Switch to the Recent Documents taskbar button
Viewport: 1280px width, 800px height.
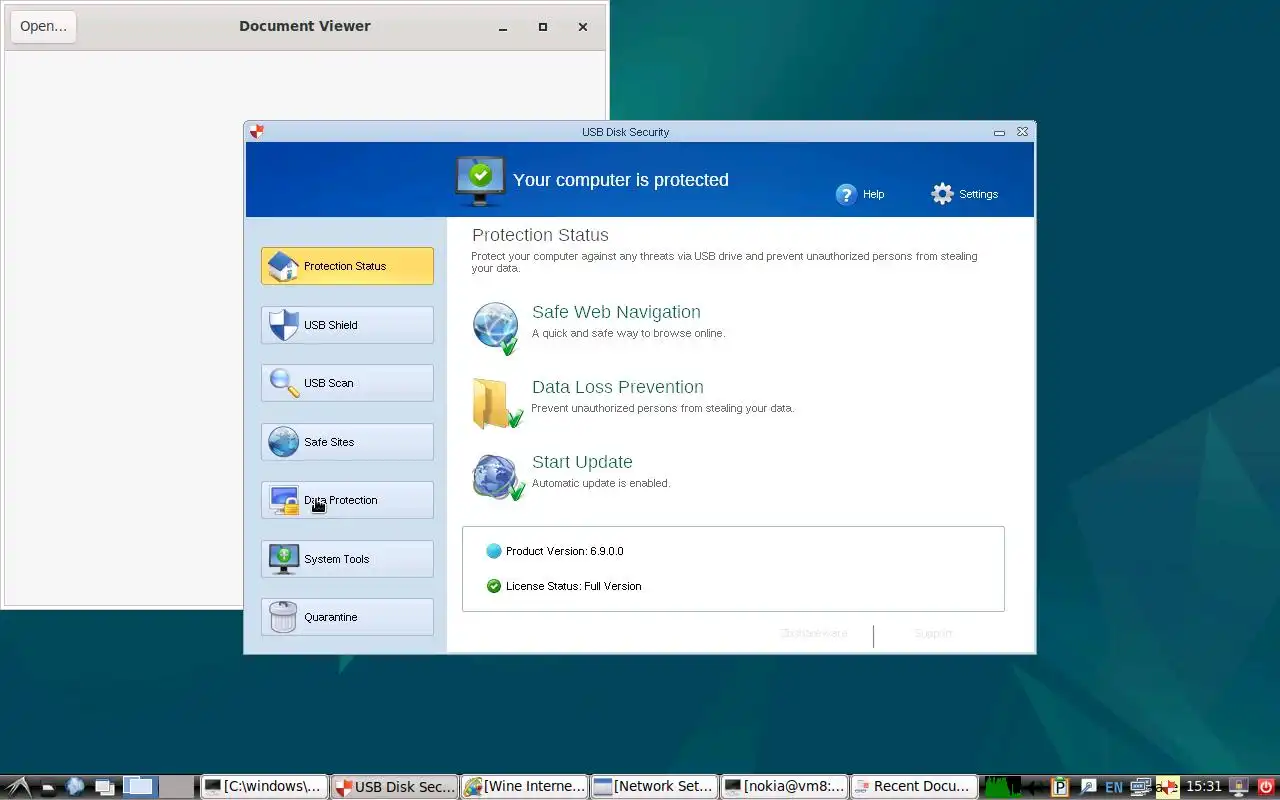(914, 787)
